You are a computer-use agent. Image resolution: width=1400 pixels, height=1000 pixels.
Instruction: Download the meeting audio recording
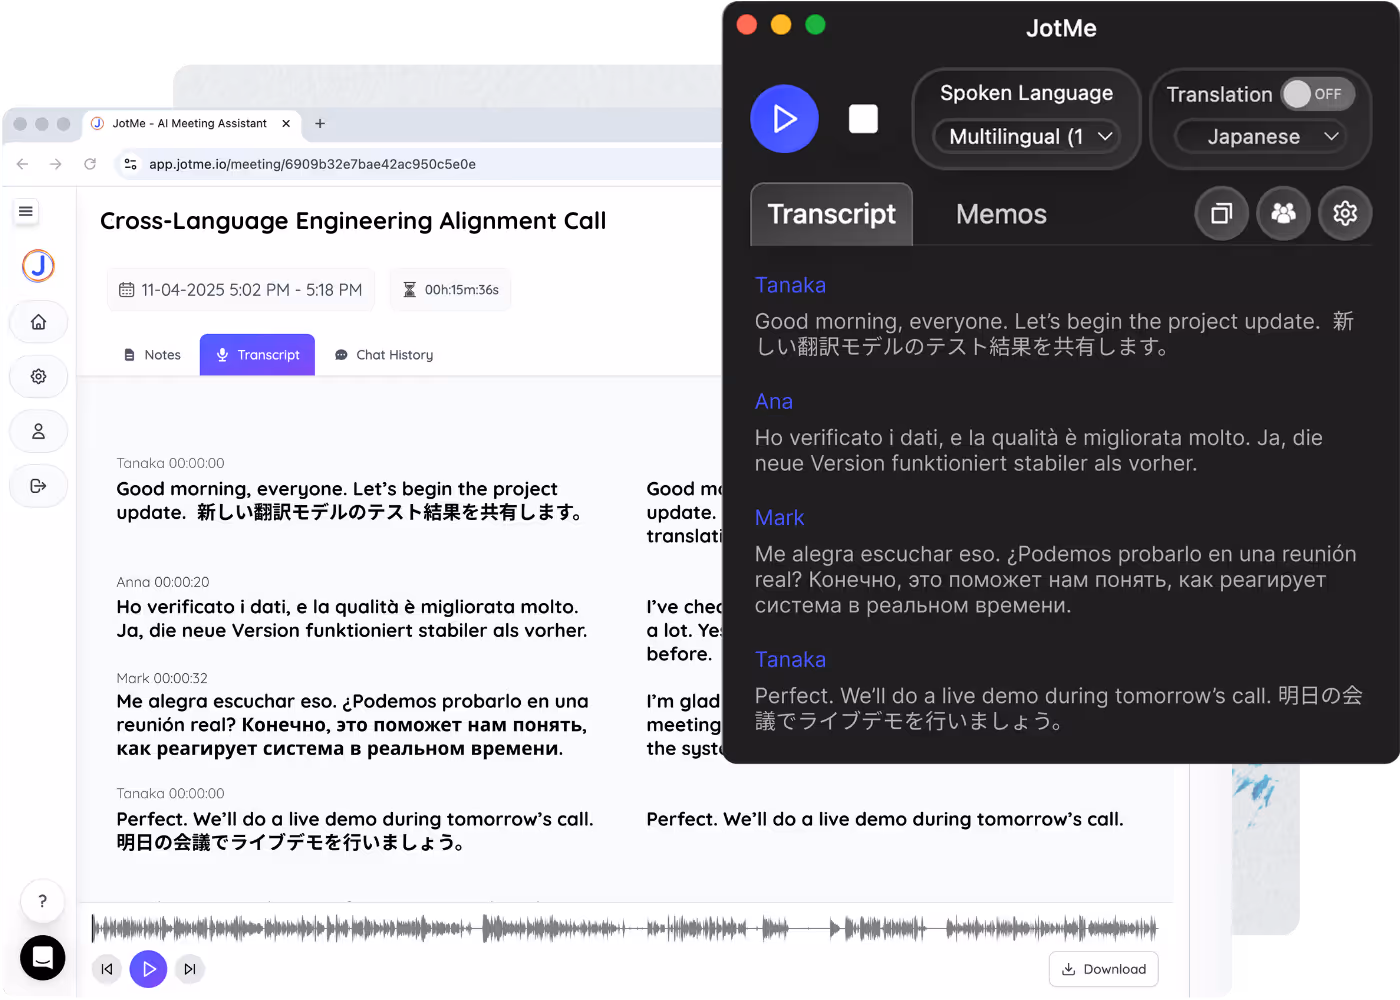click(1103, 969)
